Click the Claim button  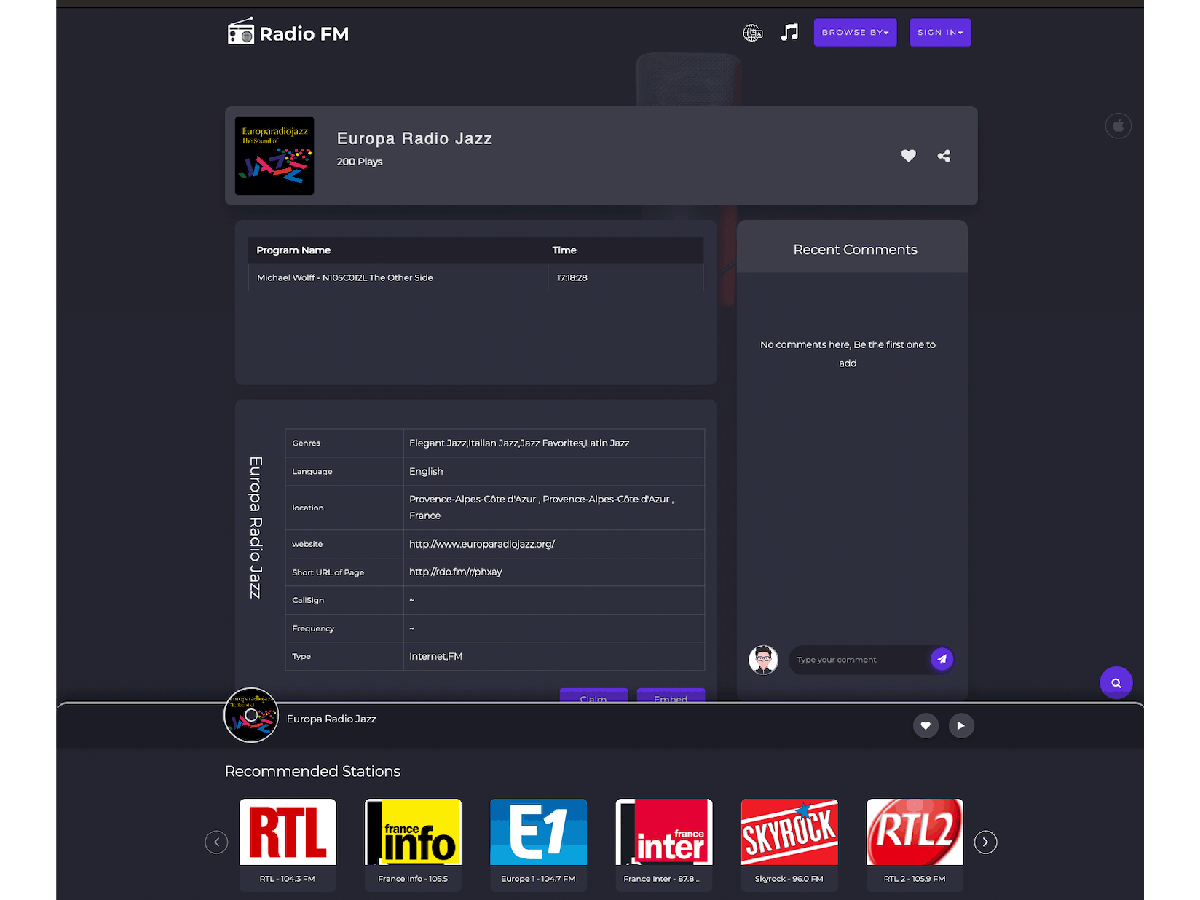594,697
